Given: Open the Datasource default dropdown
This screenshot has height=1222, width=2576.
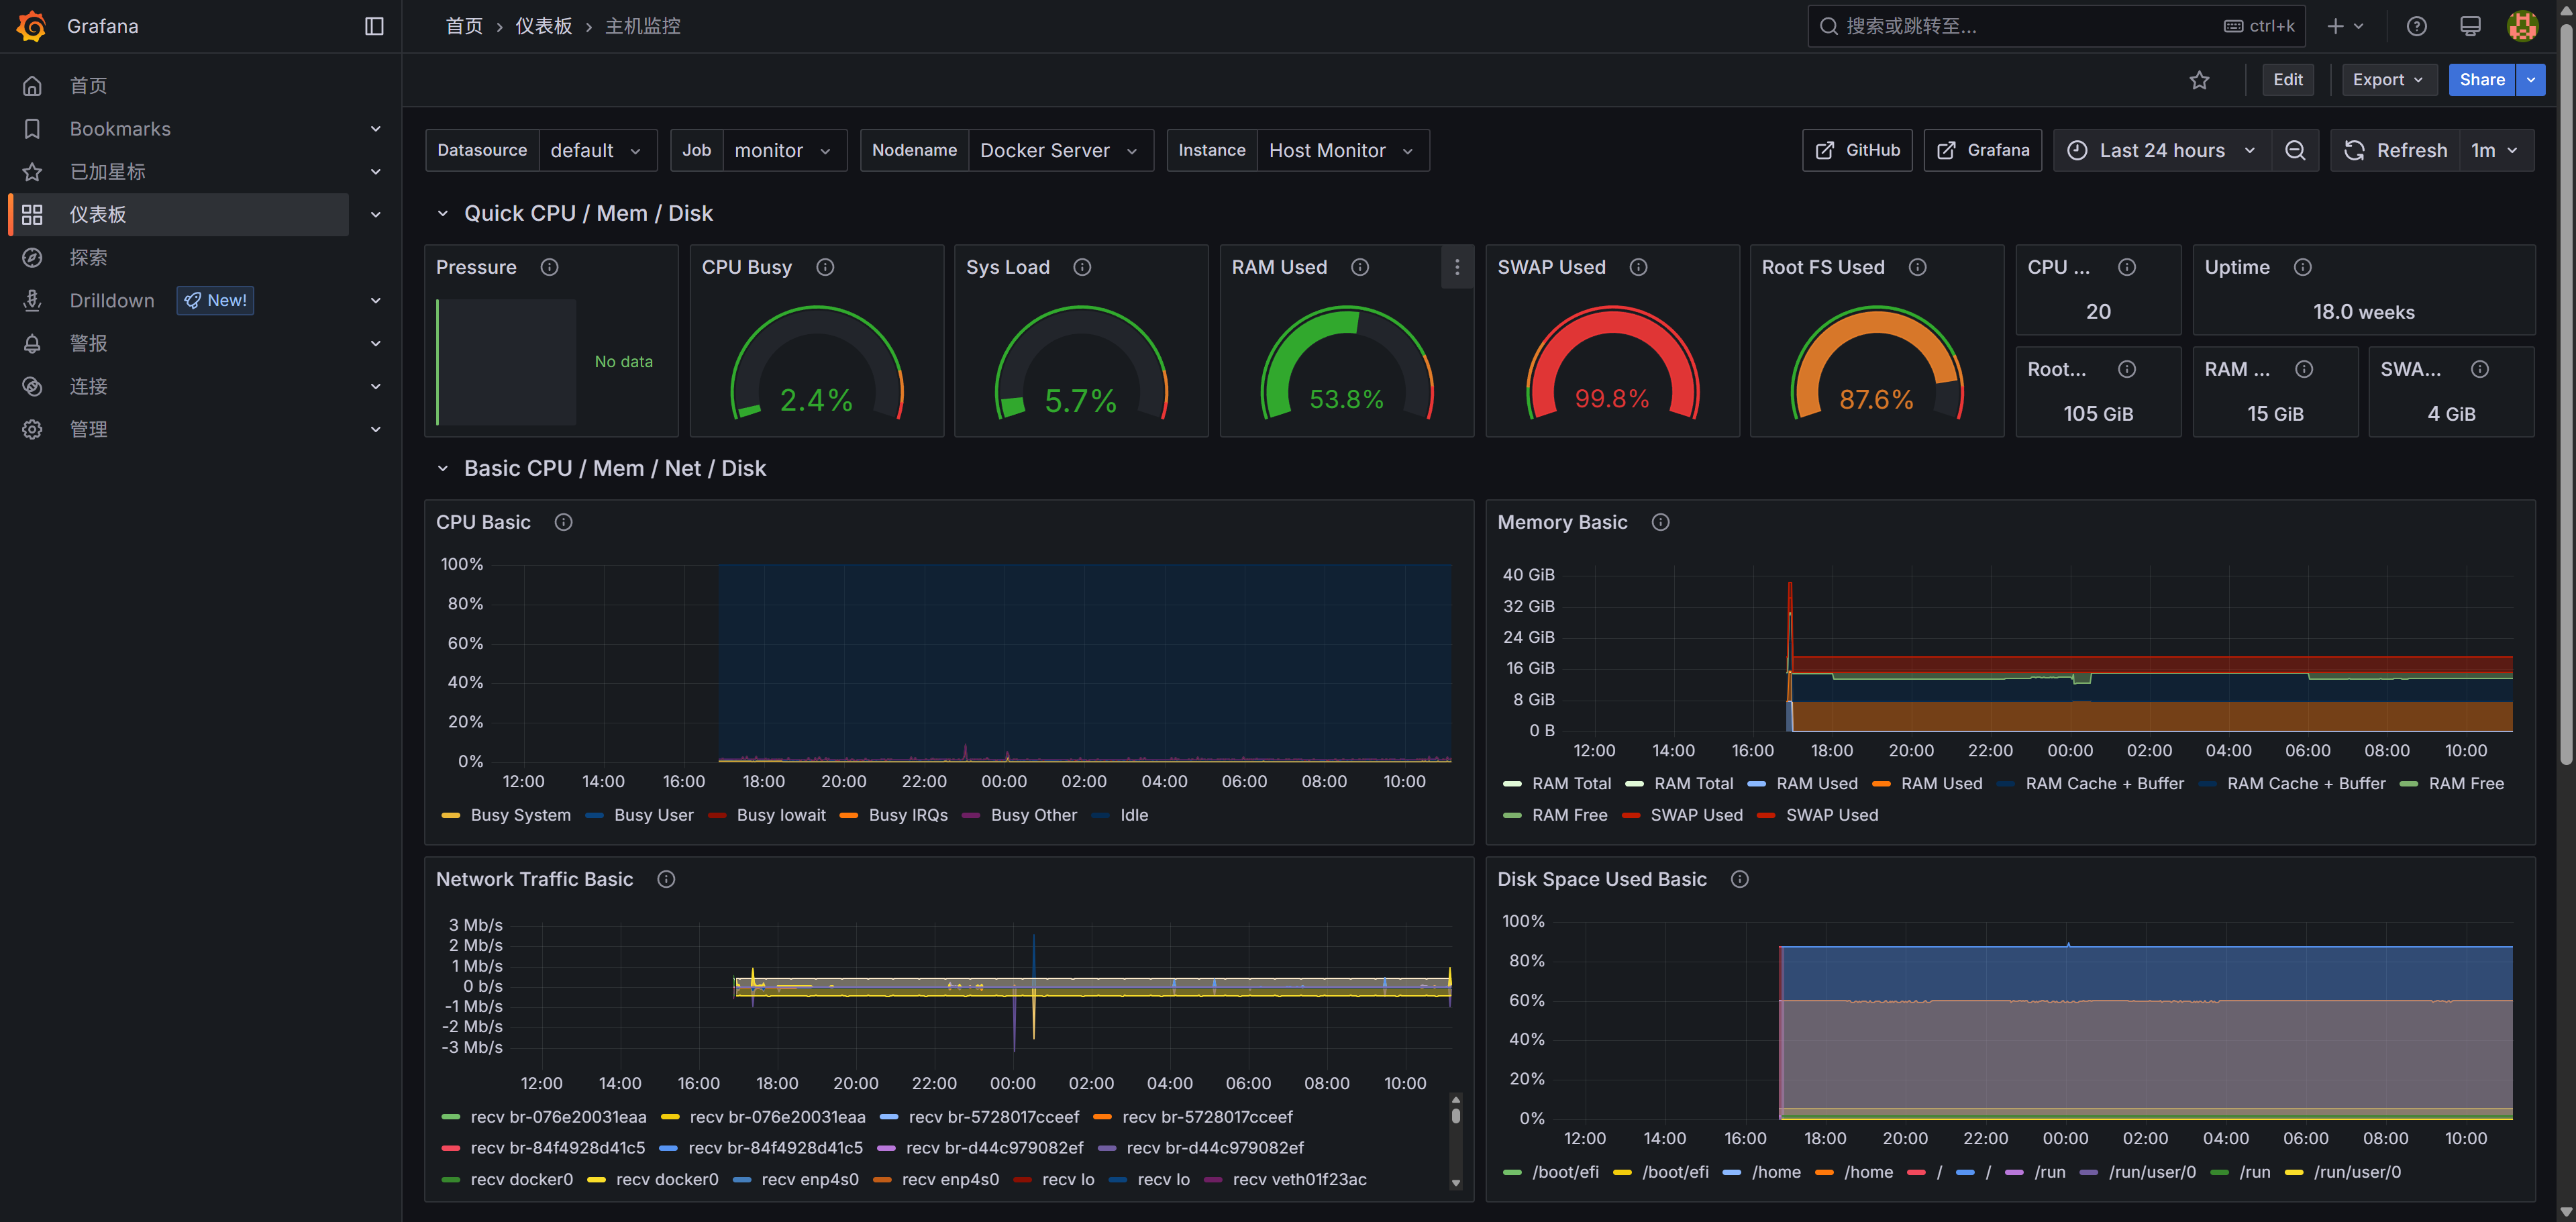Looking at the screenshot, I should (x=596, y=150).
